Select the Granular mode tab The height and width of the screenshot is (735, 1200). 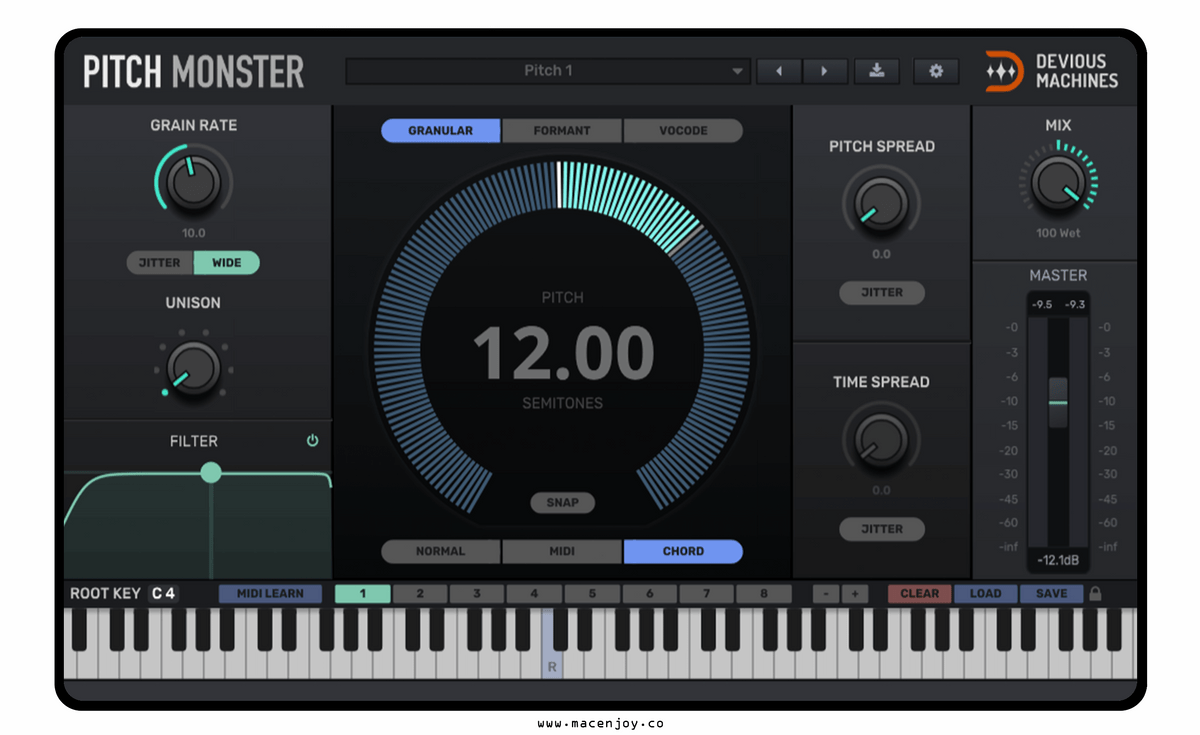[x=441, y=130]
